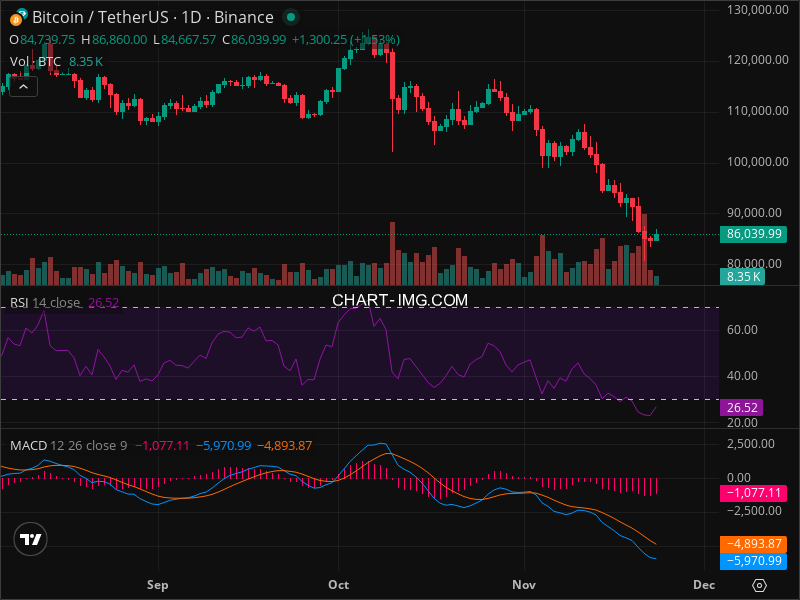Select the Vol · BTC indicator legend
The width and height of the screenshot is (800, 600).
[36, 62]
